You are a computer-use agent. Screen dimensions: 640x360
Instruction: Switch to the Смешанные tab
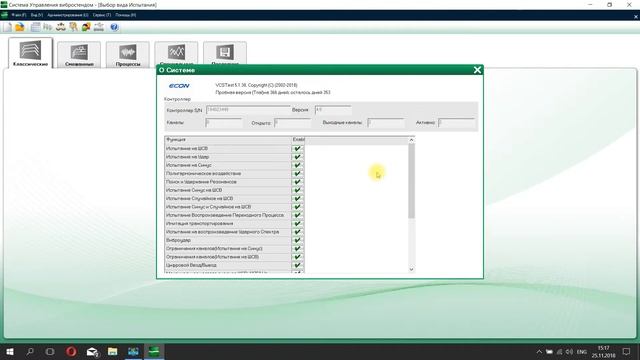(x=79, y=54)
